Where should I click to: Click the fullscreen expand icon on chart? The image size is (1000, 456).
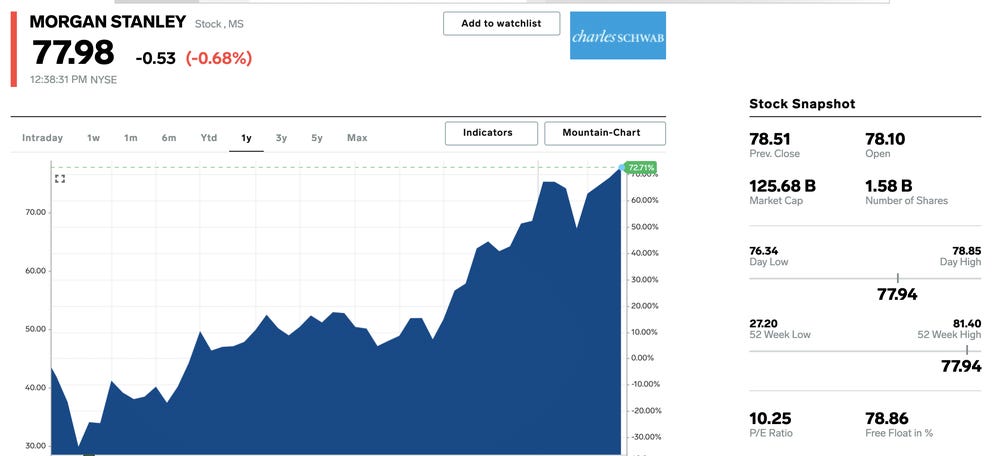click(x=60, y=179)
